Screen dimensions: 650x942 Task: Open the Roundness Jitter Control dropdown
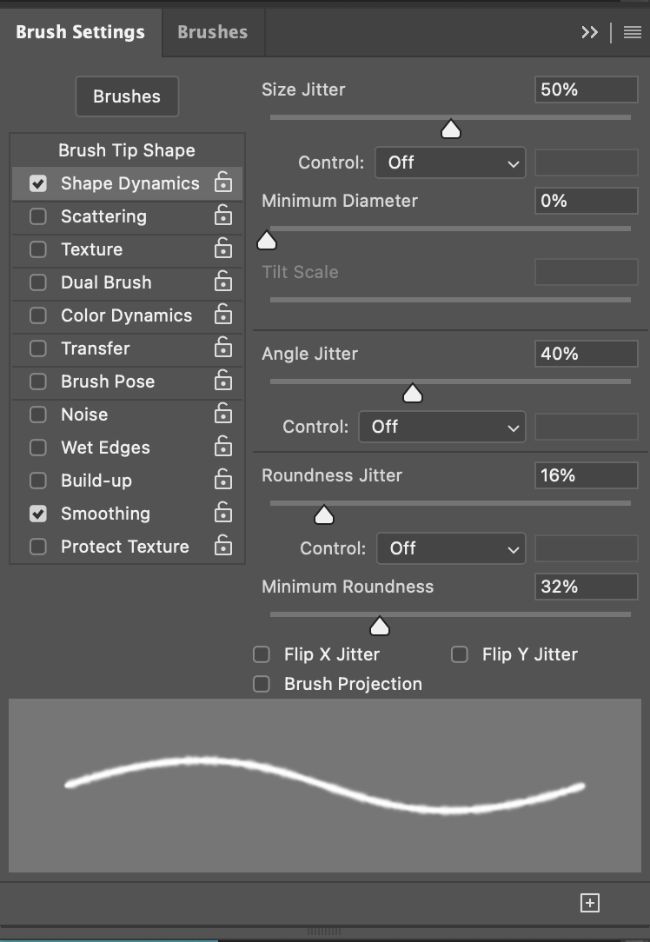coord(452,548)
